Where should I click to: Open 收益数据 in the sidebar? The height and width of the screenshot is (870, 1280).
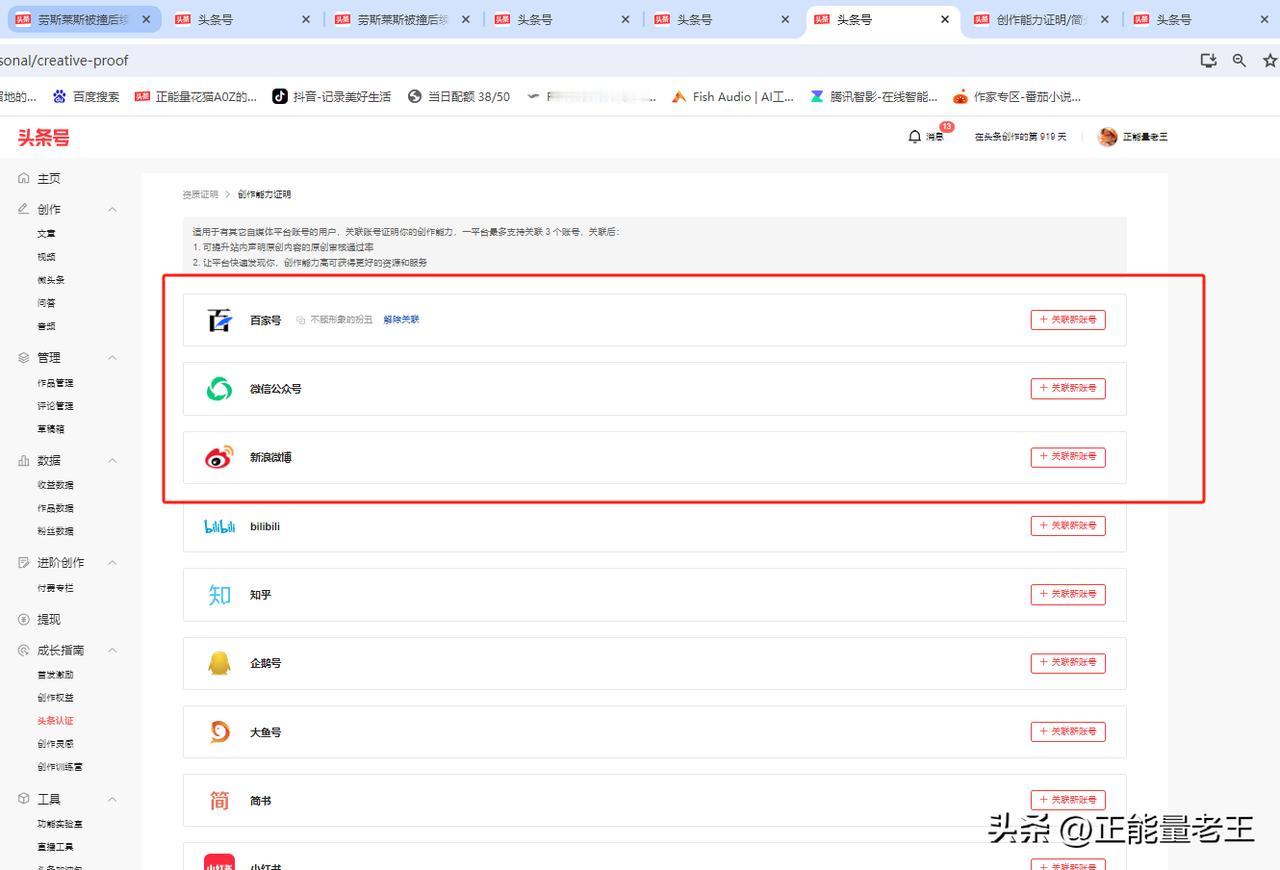coord(55,485)
